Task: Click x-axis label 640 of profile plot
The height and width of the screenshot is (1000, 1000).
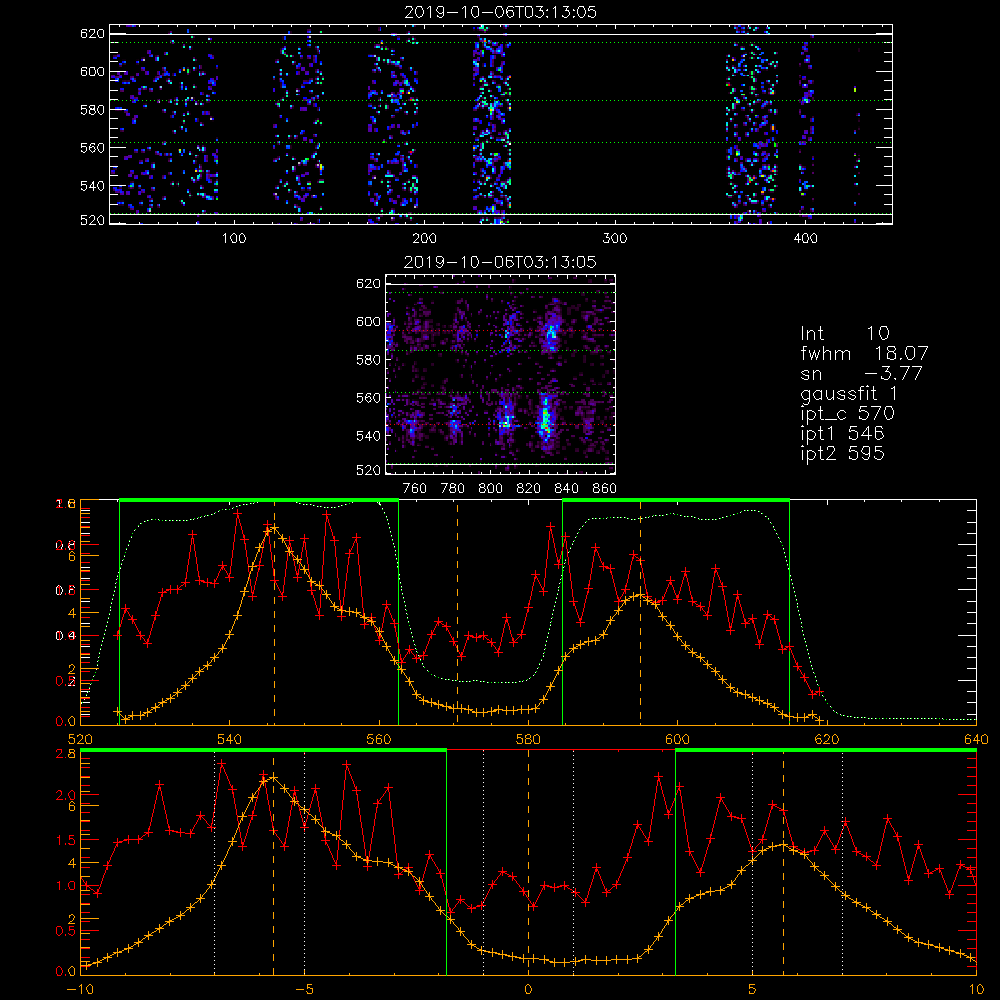Action: pyautogui.click(x=976, y=739)
